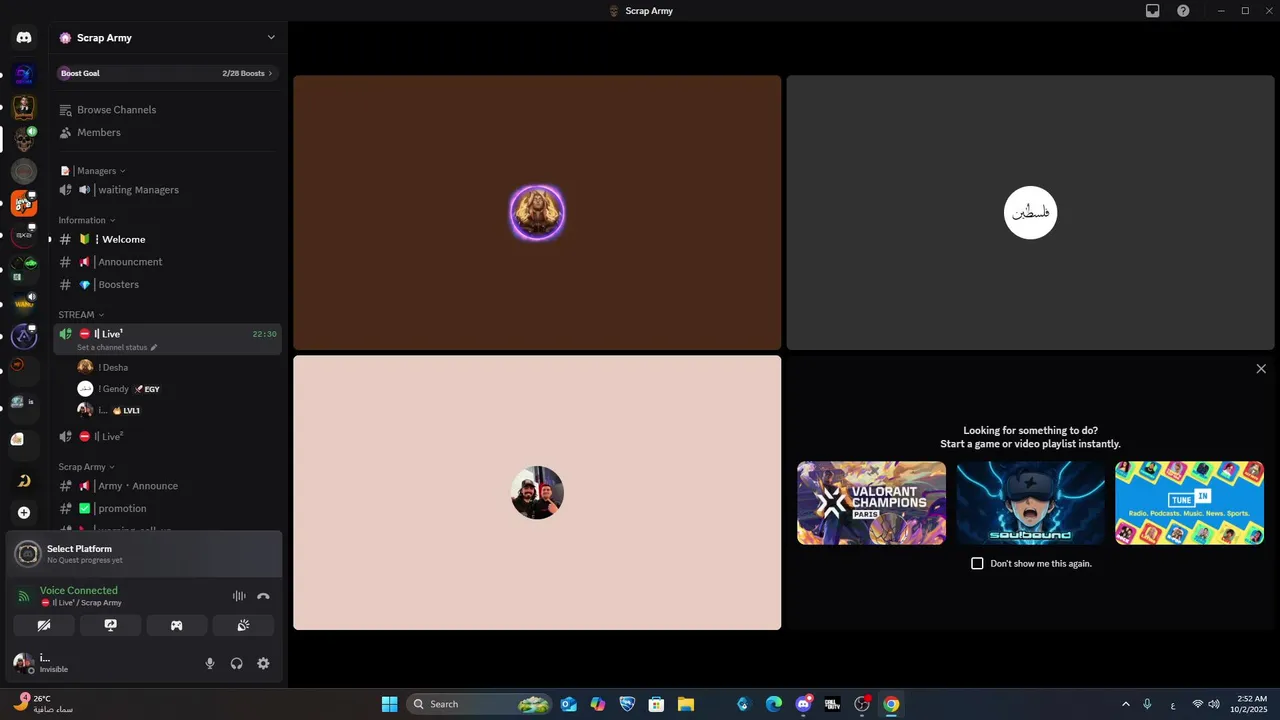Collapse the STREAM category
This screenshot has height=720, width=1280.
click(x=82, y=315)
